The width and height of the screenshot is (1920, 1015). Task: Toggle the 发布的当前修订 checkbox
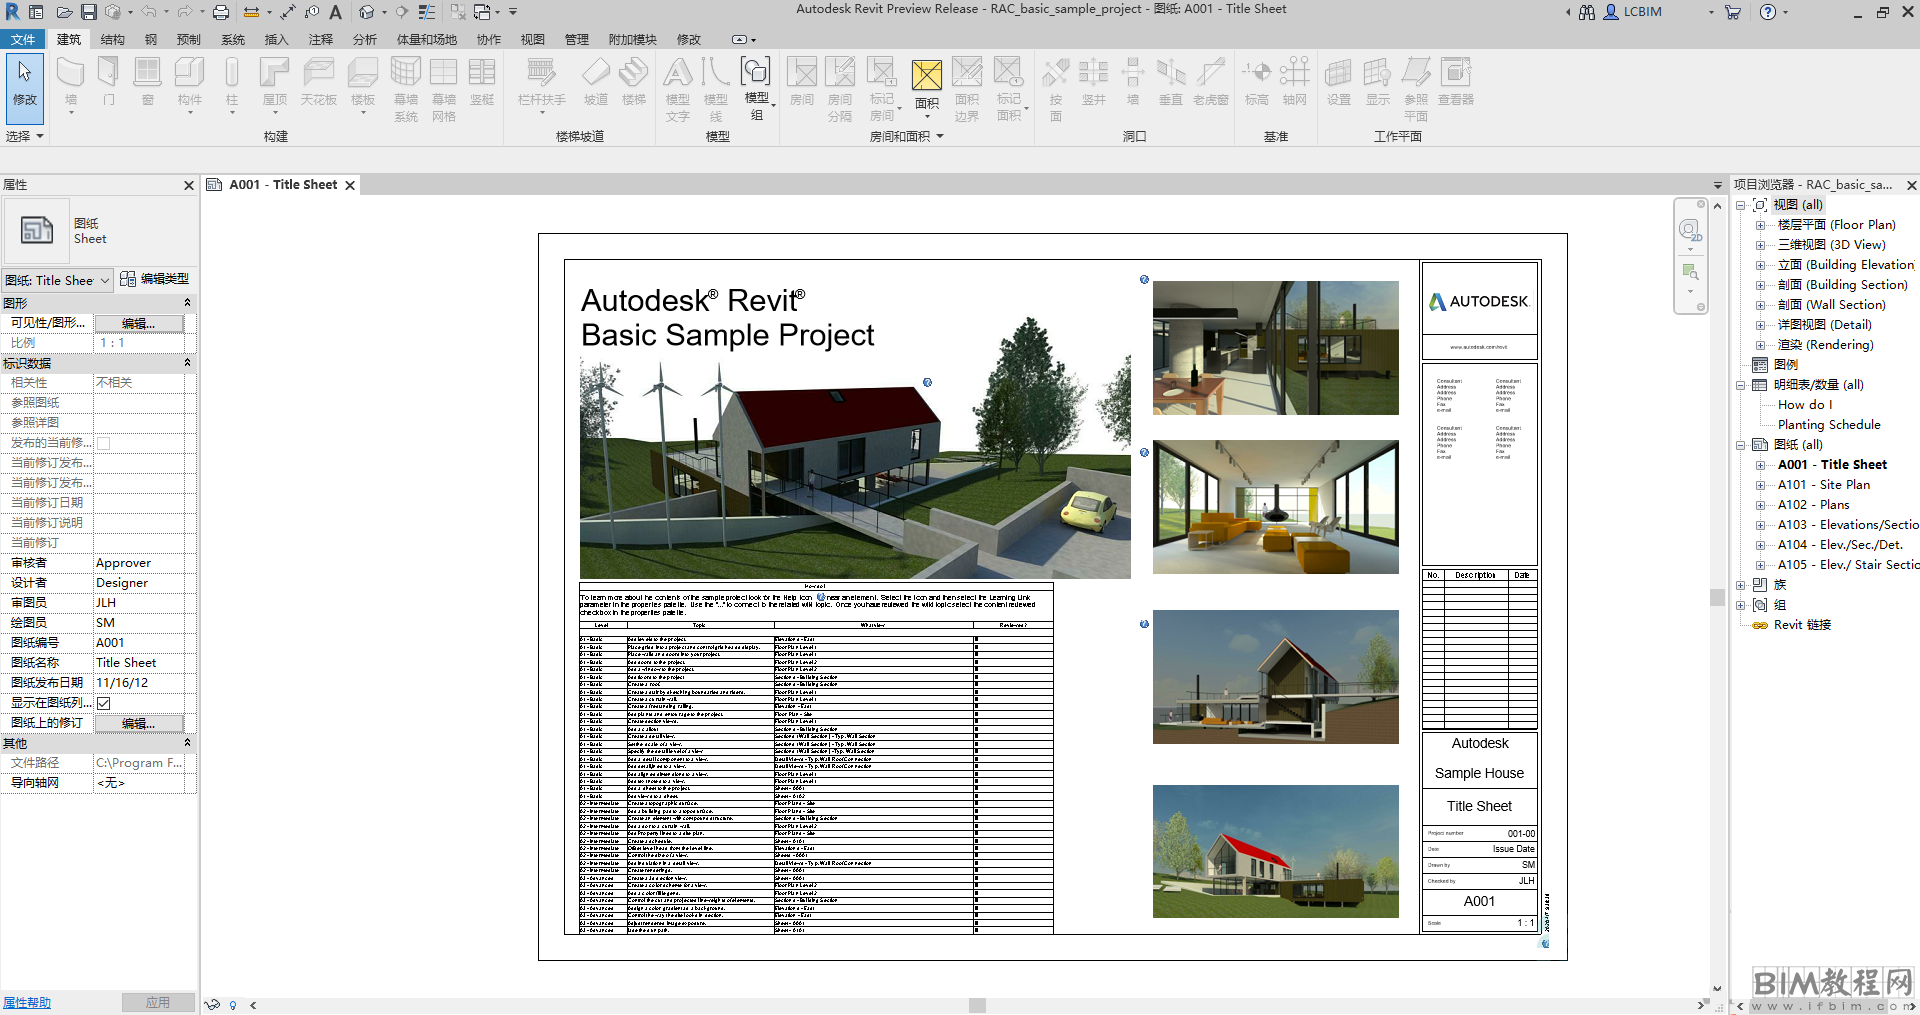click(x=104, y=443)
